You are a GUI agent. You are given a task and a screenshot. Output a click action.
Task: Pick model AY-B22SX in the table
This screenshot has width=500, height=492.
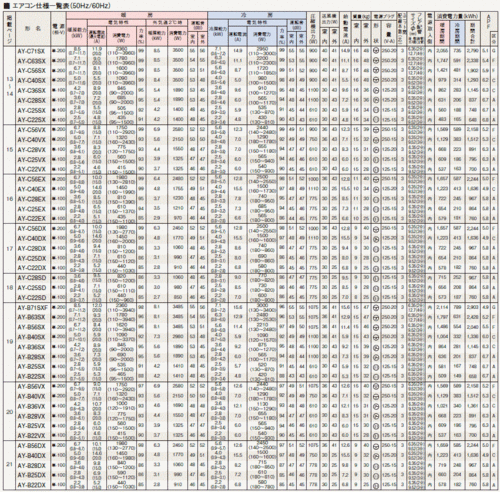32,377
